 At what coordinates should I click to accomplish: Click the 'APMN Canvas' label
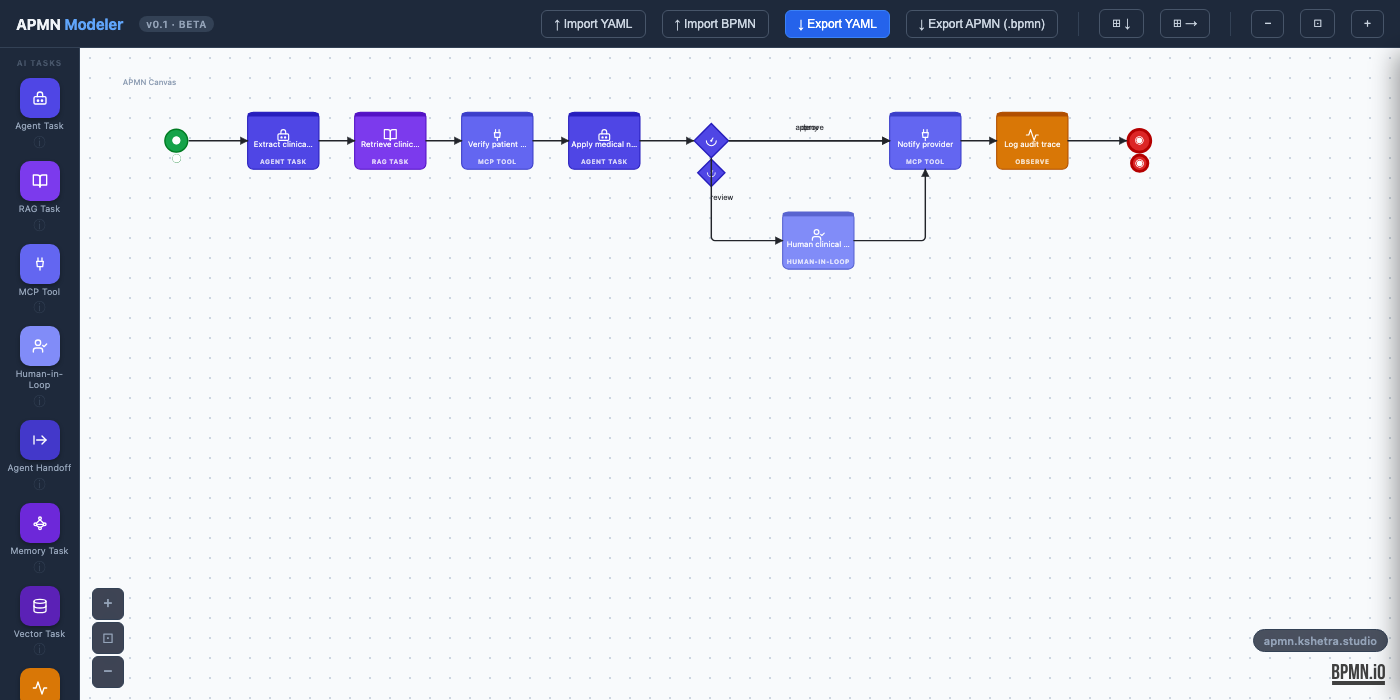[149, 82]
